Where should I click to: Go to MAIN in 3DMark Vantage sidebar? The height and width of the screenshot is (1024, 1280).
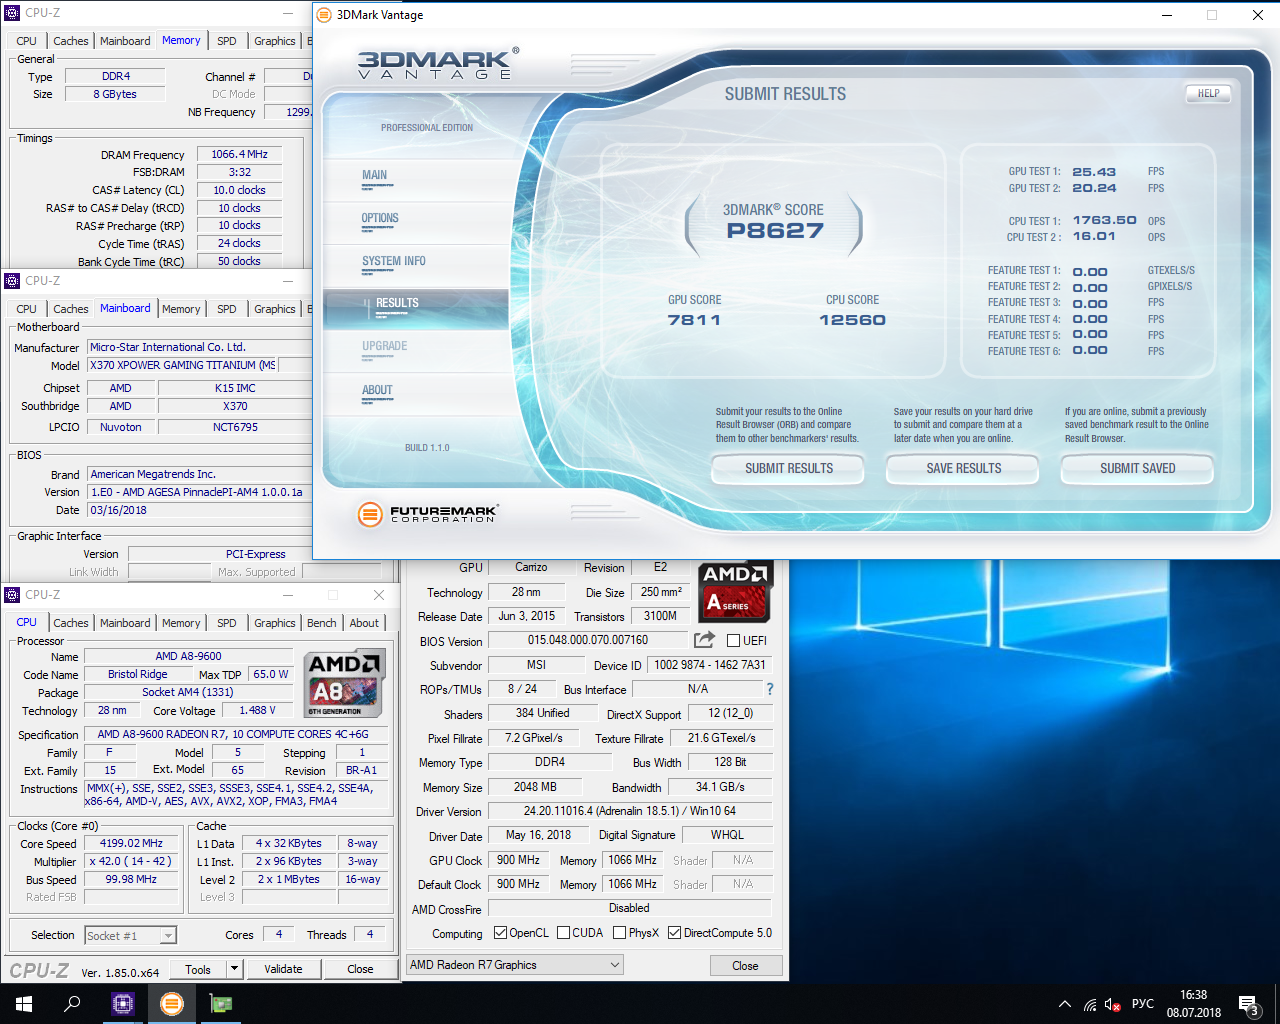pos(374,175)
